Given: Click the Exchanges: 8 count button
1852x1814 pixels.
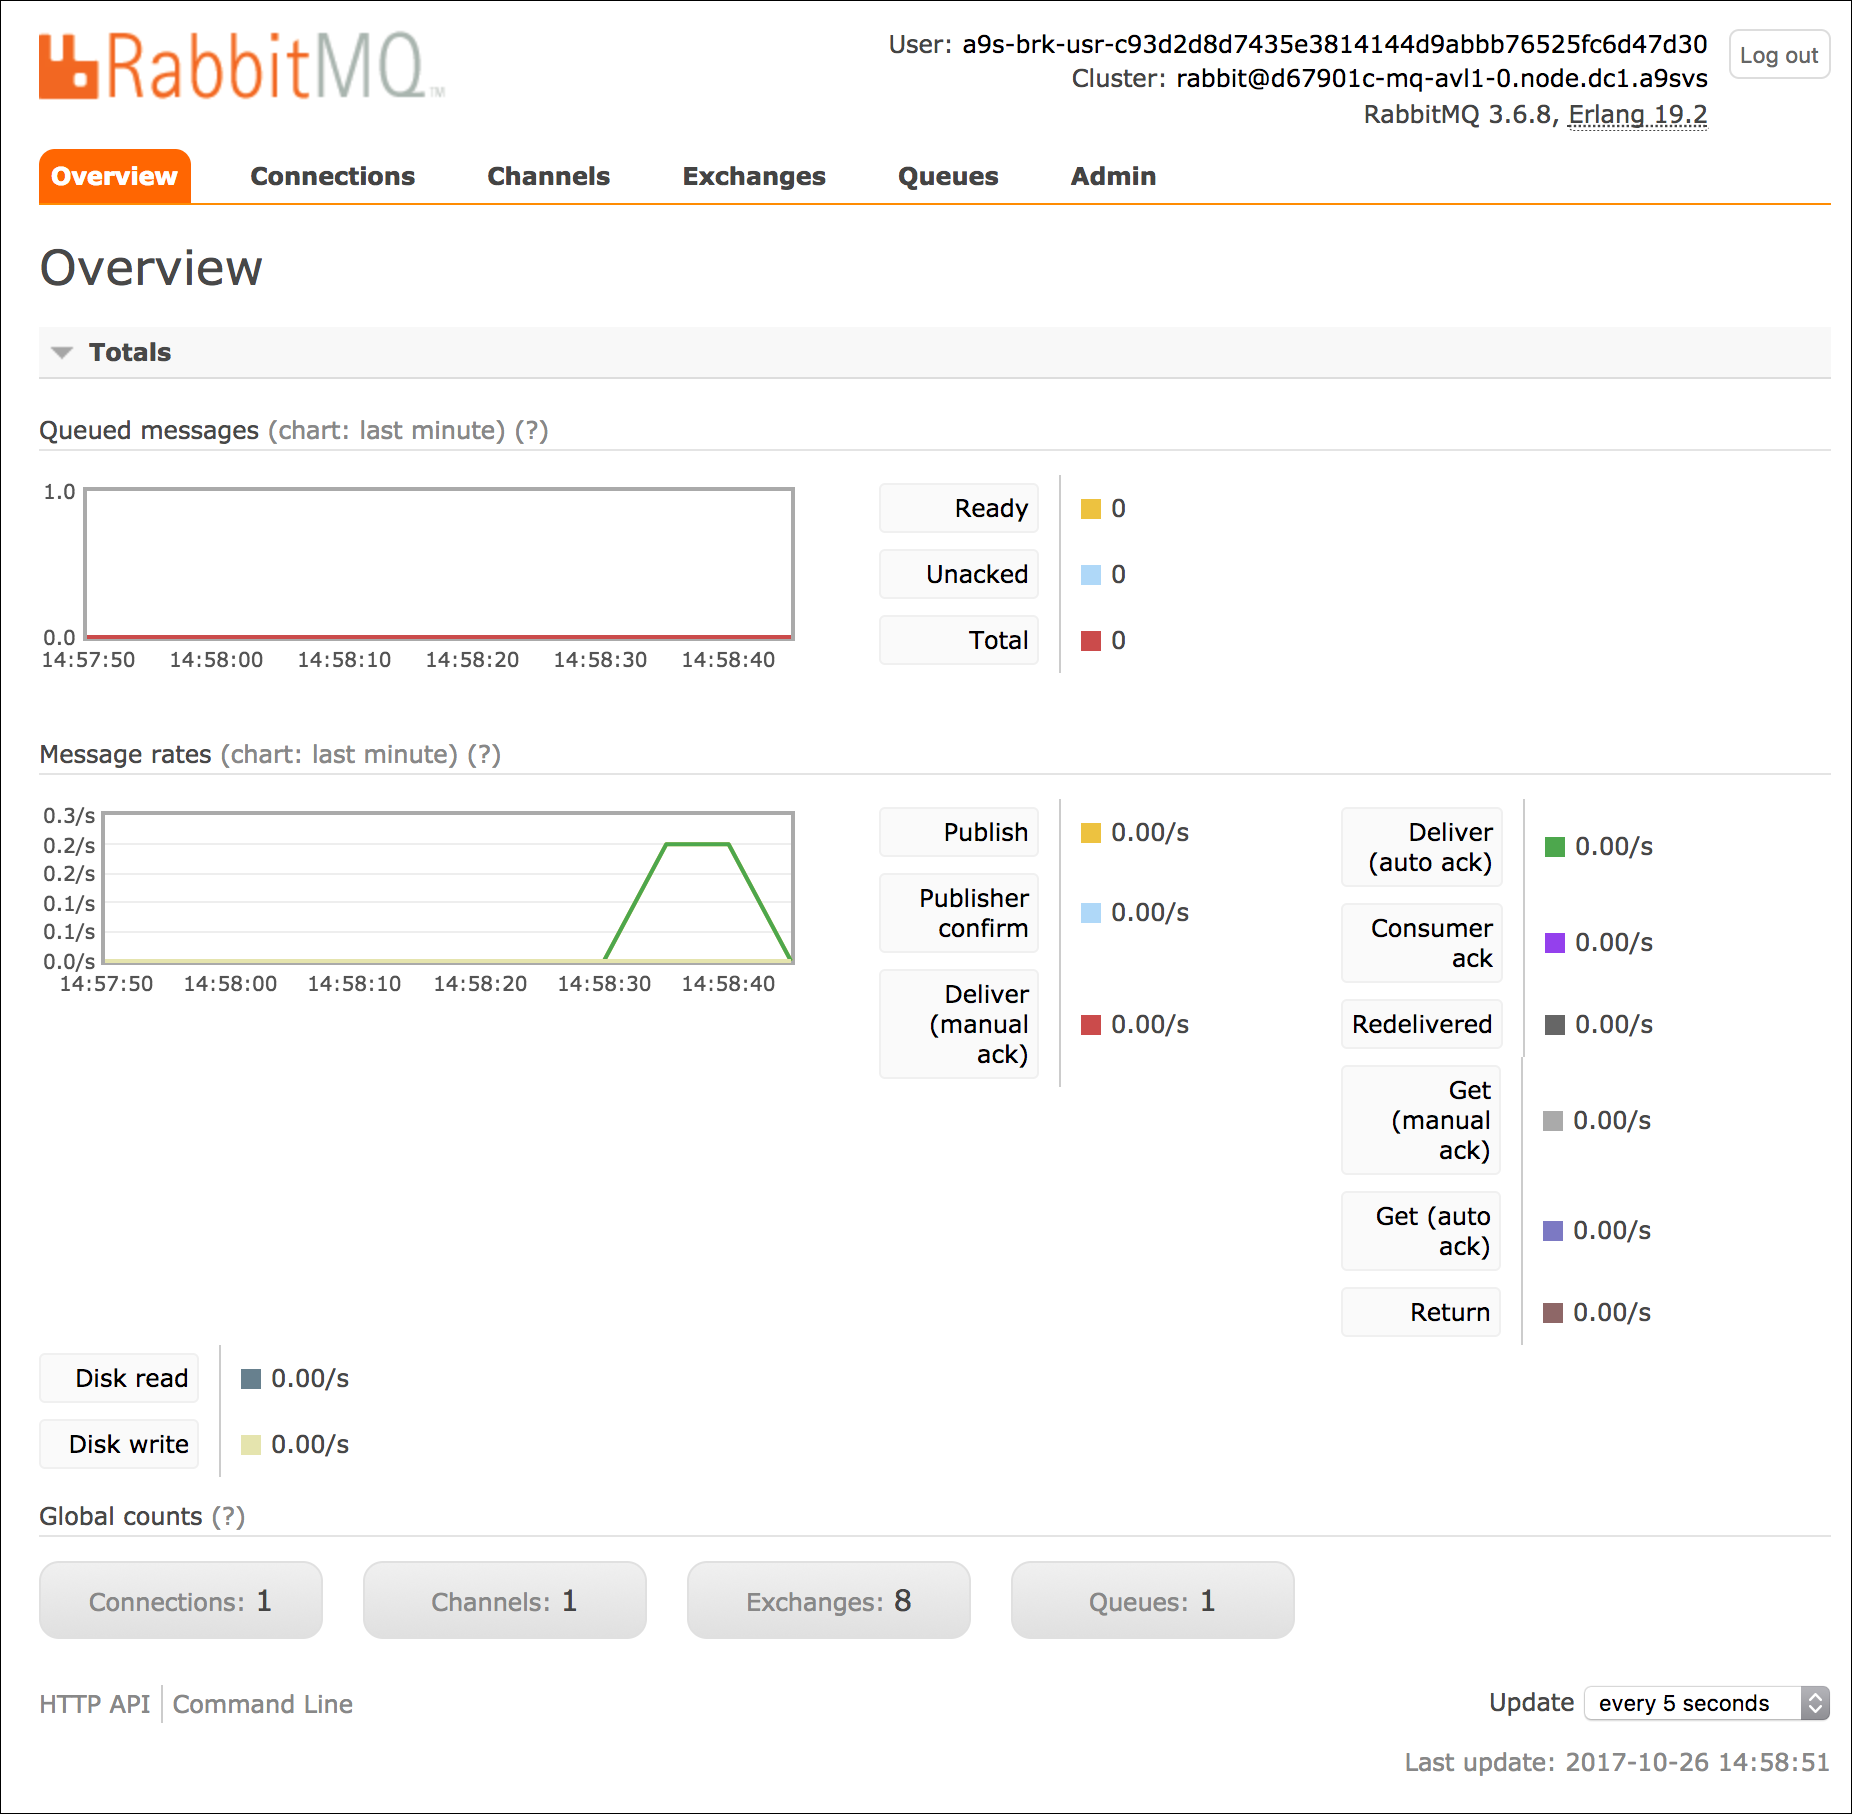Looking at the screenshot, I should [829, 1600].
